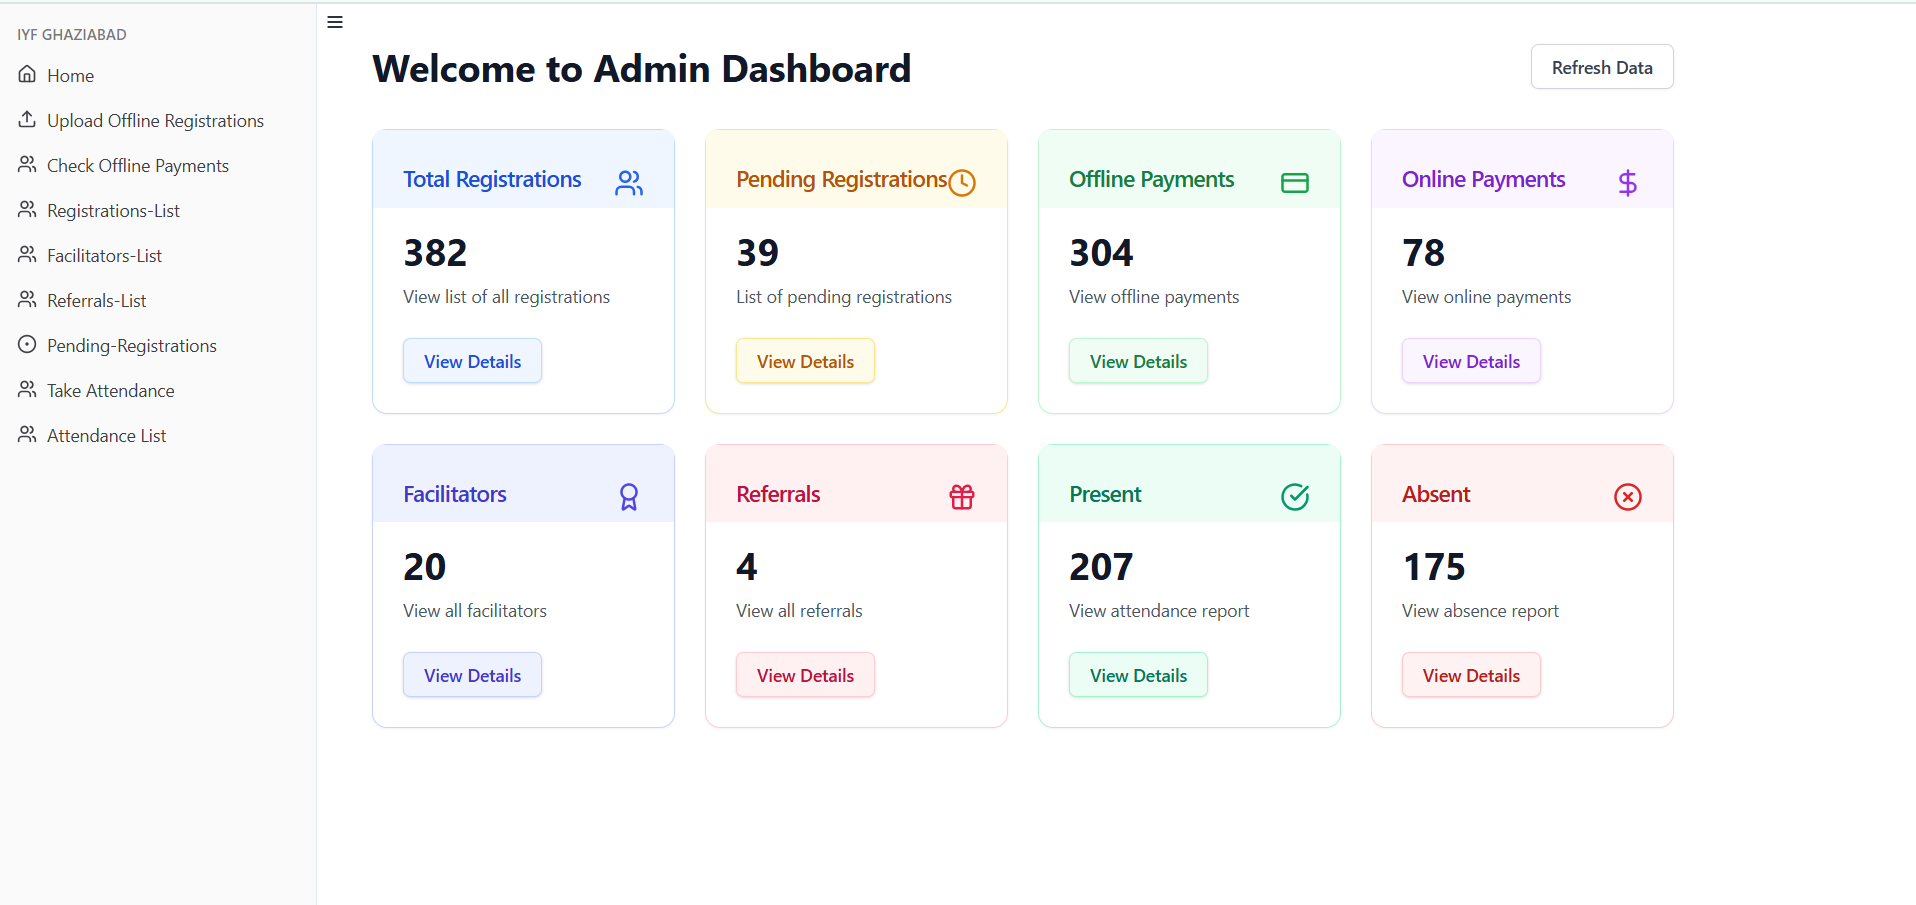
Task: Toggle the sidebar with hamburger icon
Action: (335, 22)
